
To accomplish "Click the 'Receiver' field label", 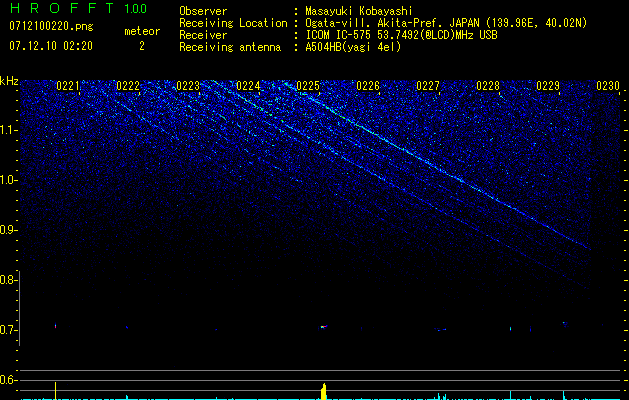I will 203,35.
